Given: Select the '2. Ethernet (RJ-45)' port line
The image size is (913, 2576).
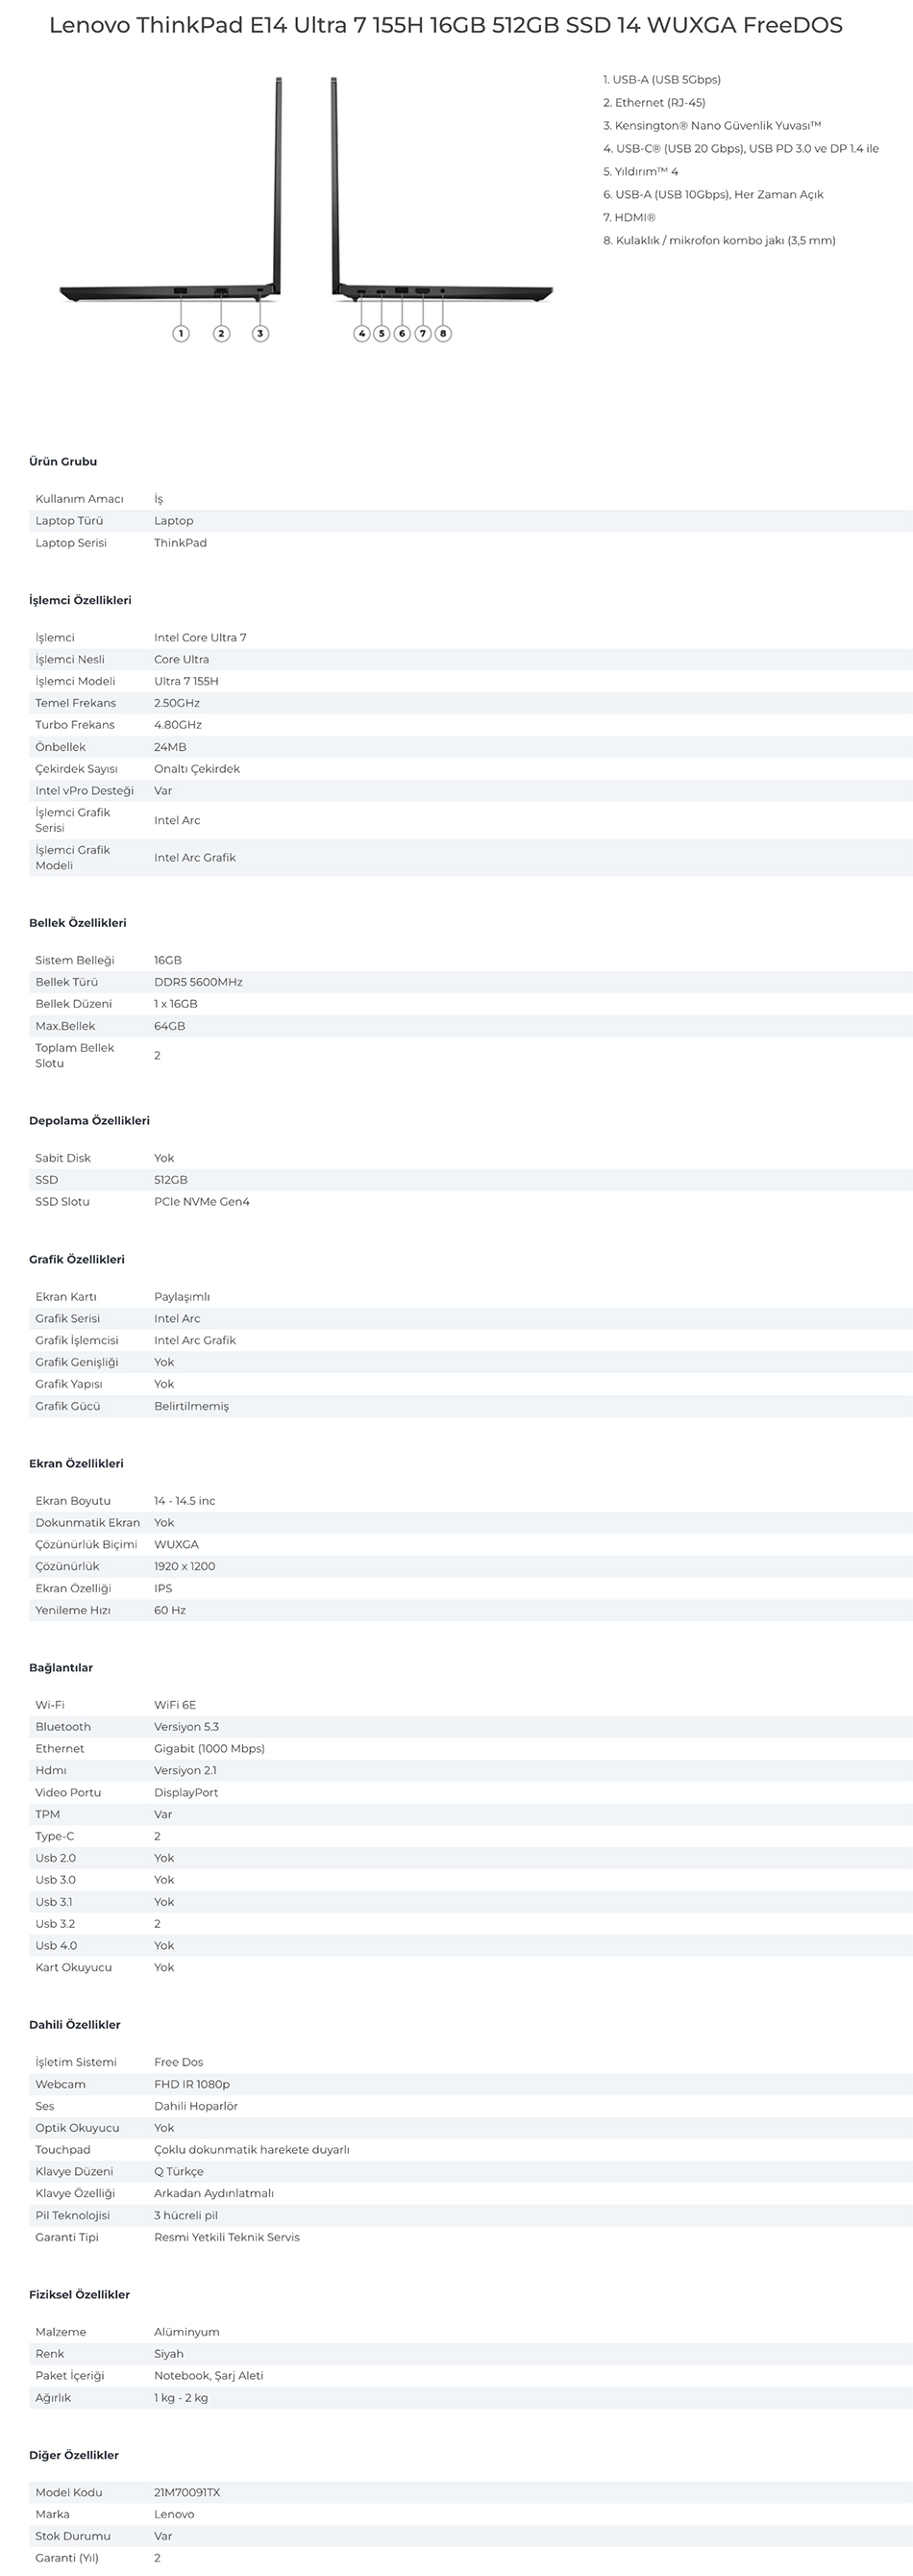Looking at the screenshot, I should coord(654,103).
